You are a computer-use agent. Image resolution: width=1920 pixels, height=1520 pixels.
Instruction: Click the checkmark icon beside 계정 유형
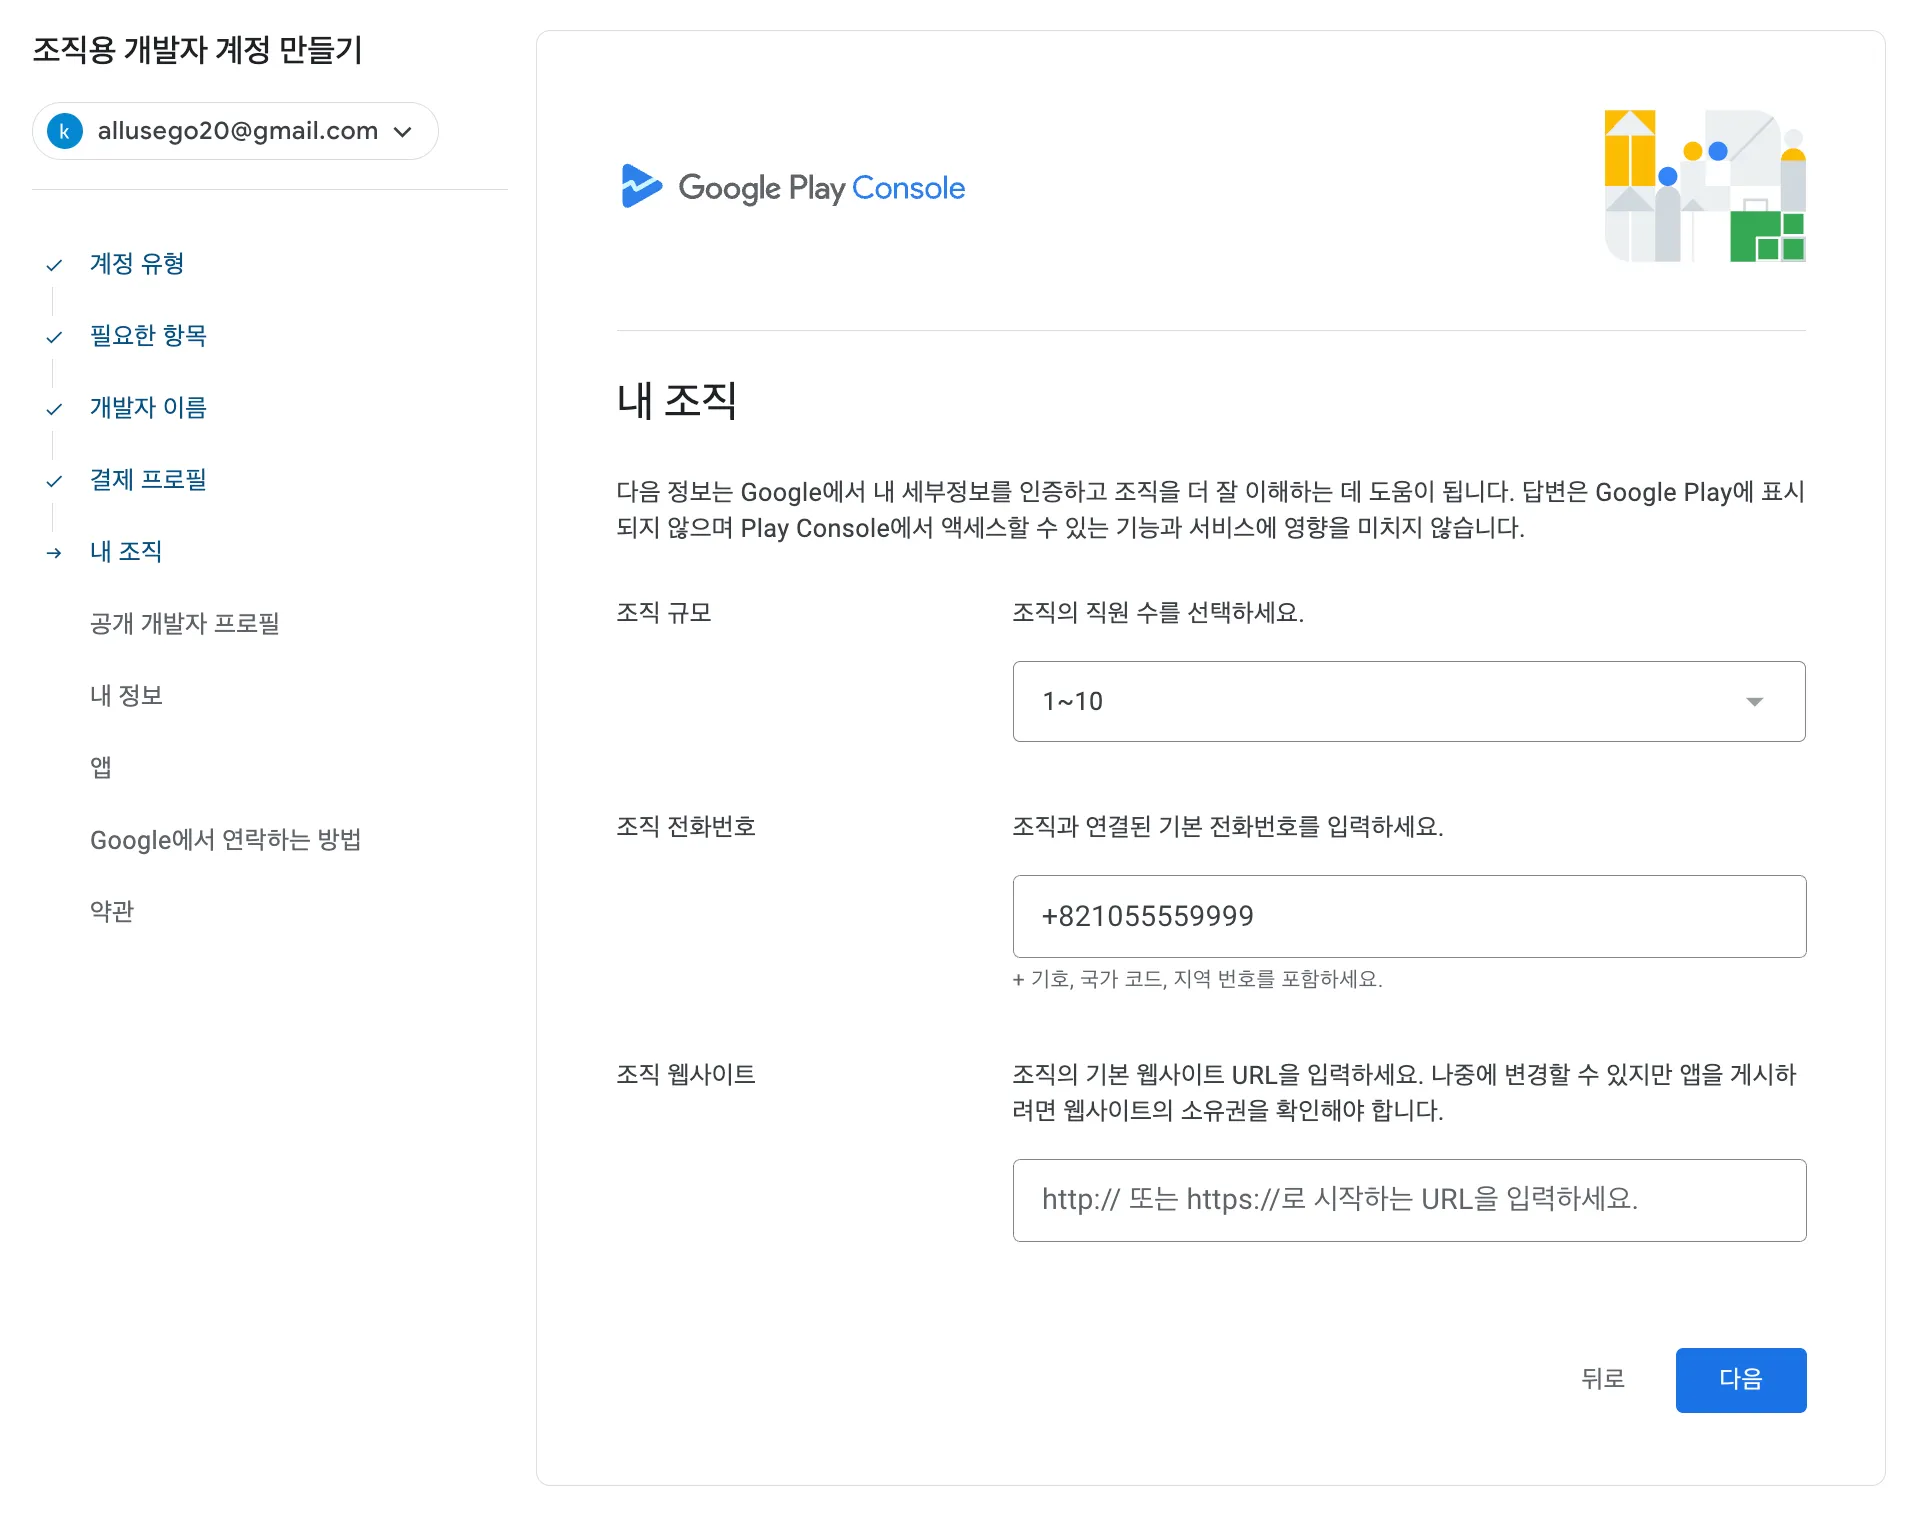54,265
